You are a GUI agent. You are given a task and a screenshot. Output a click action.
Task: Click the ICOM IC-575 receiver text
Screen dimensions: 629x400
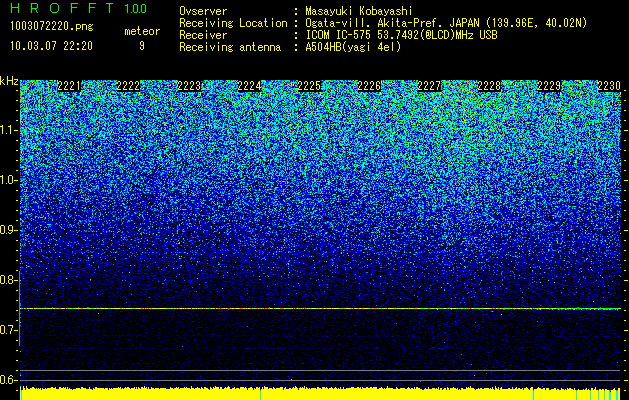[x=401, y=35]
